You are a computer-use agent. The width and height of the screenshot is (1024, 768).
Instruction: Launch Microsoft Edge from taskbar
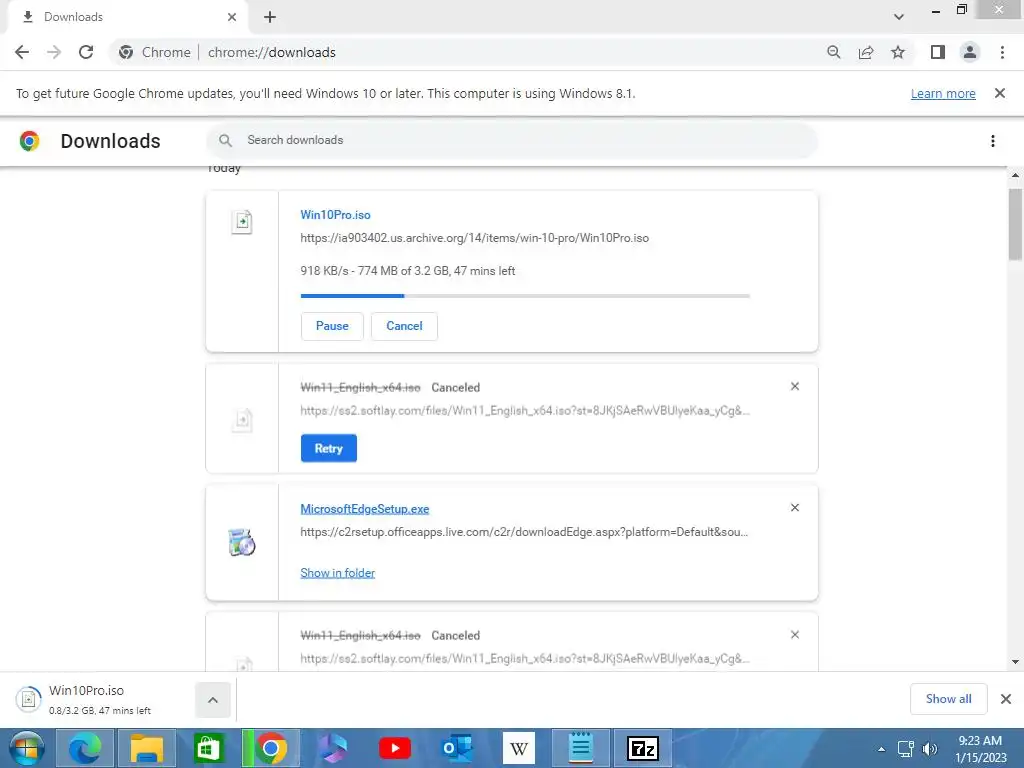click(x=85, y=748)
